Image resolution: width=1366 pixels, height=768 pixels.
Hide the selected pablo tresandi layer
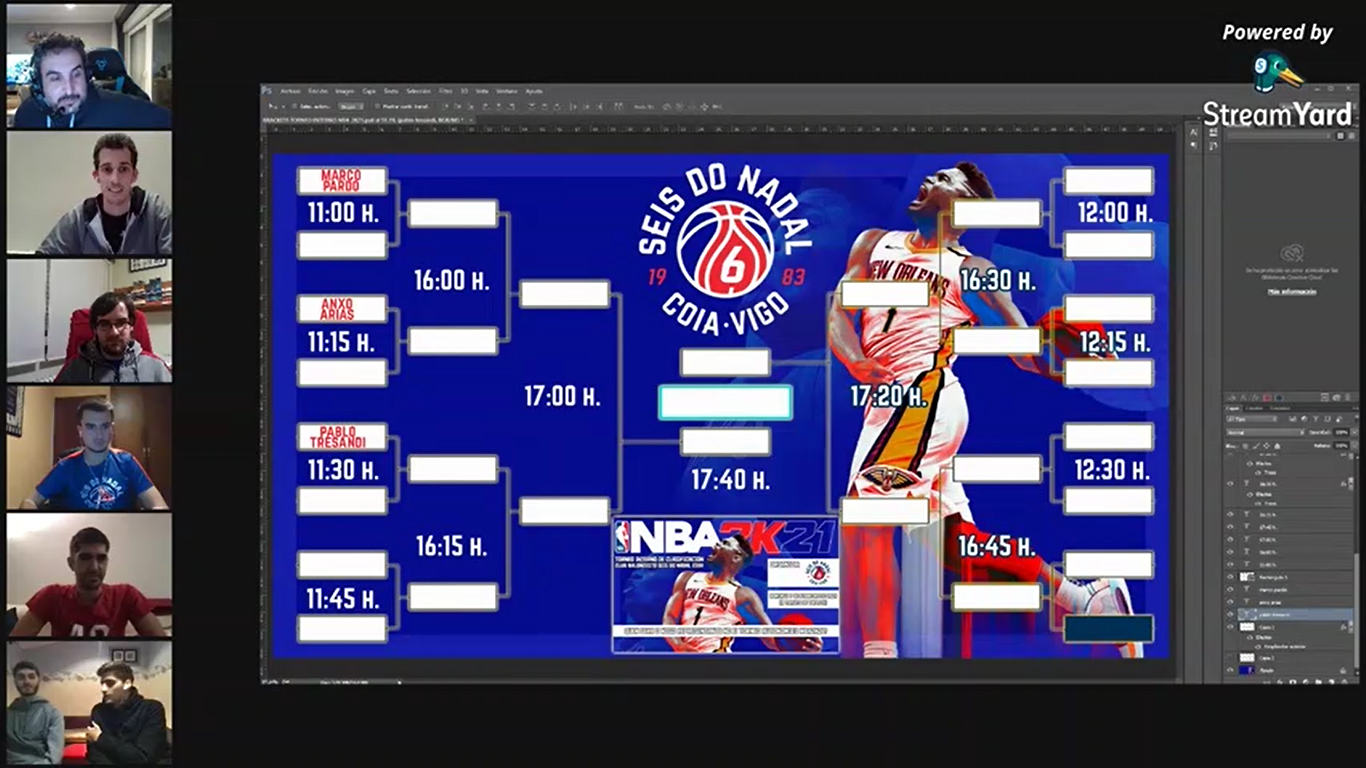click(1230, 614)
